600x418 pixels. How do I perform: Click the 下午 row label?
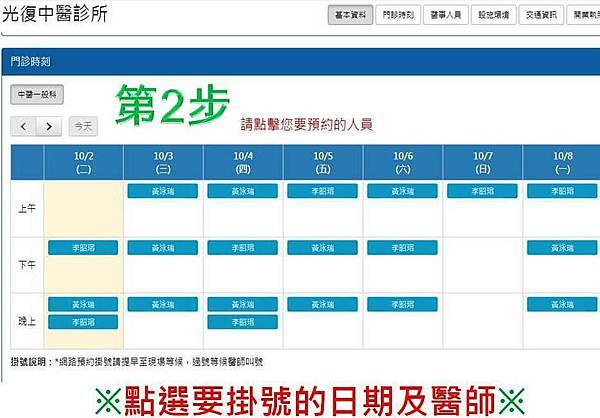pyautogui.click(x=27, y=265)
